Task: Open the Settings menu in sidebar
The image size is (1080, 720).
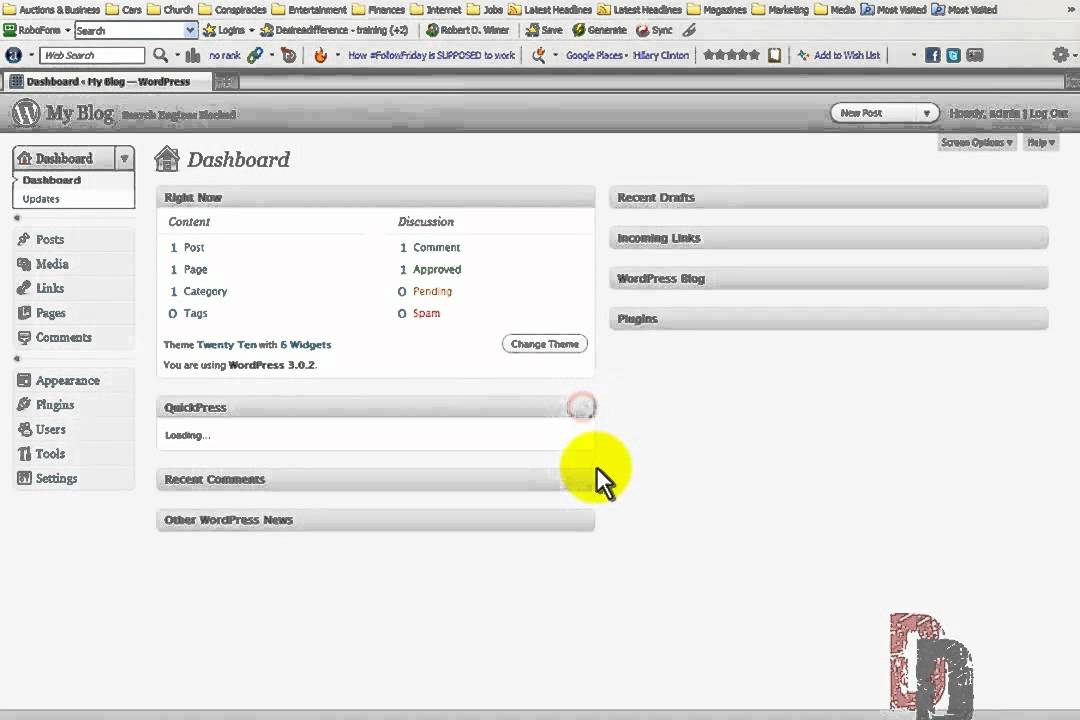Action: coord(56,478)
